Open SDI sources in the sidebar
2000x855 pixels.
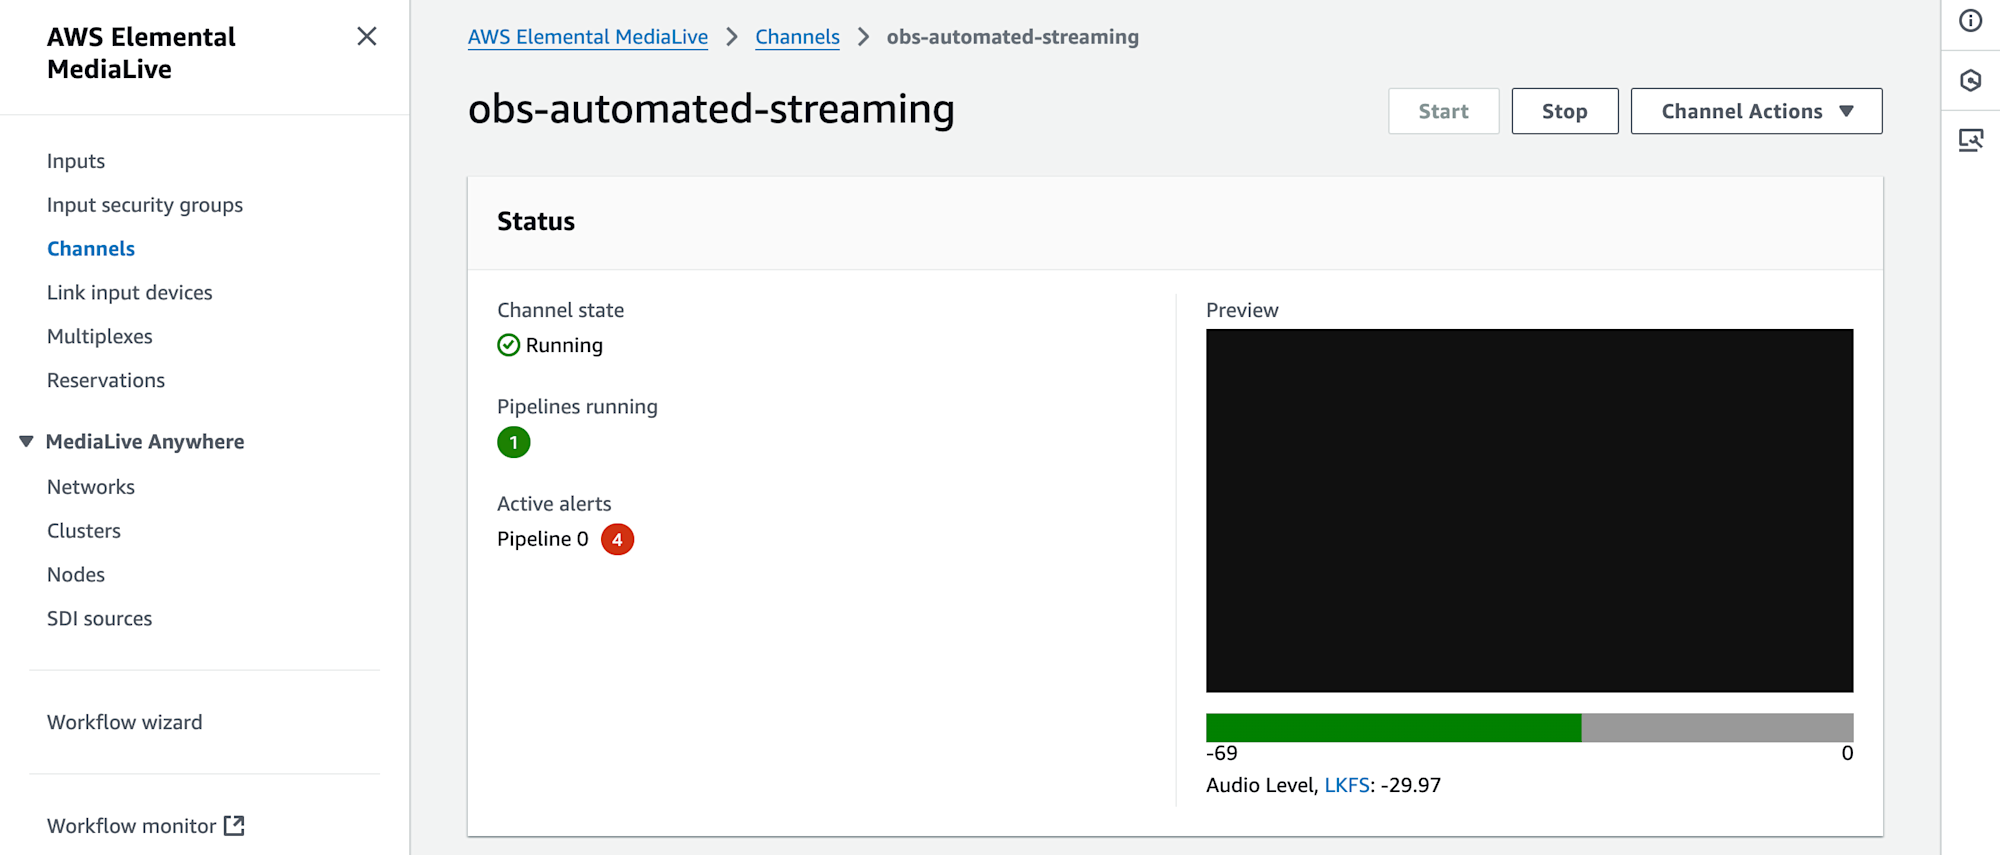click(100, 619)
